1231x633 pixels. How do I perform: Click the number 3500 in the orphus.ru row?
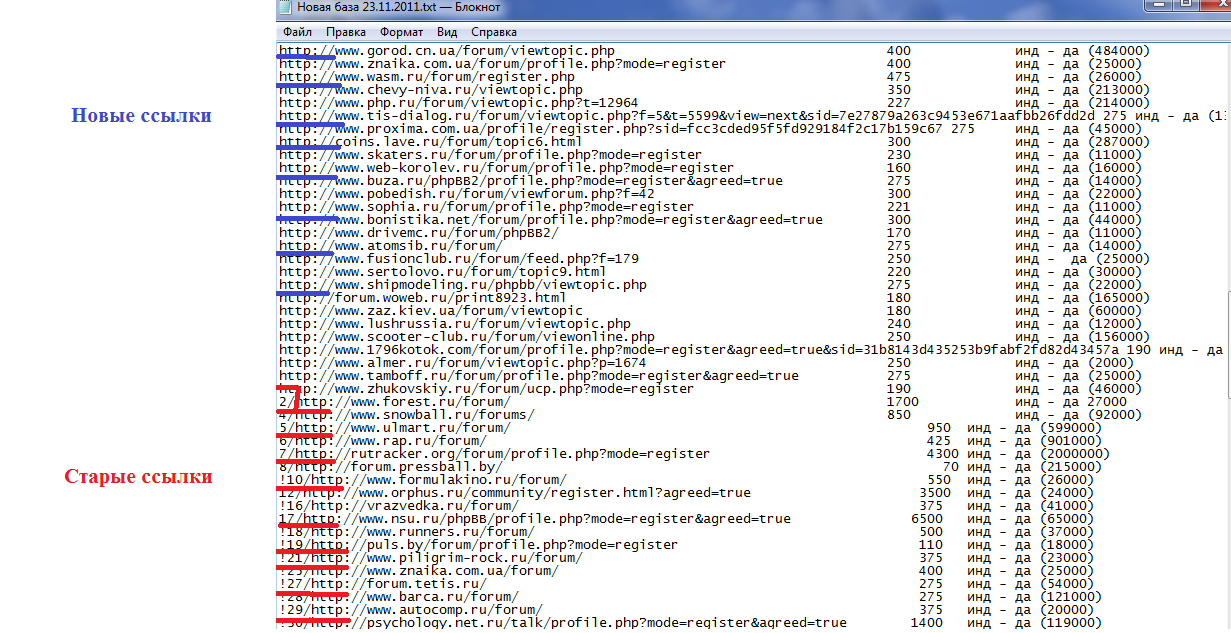point(935,493)
